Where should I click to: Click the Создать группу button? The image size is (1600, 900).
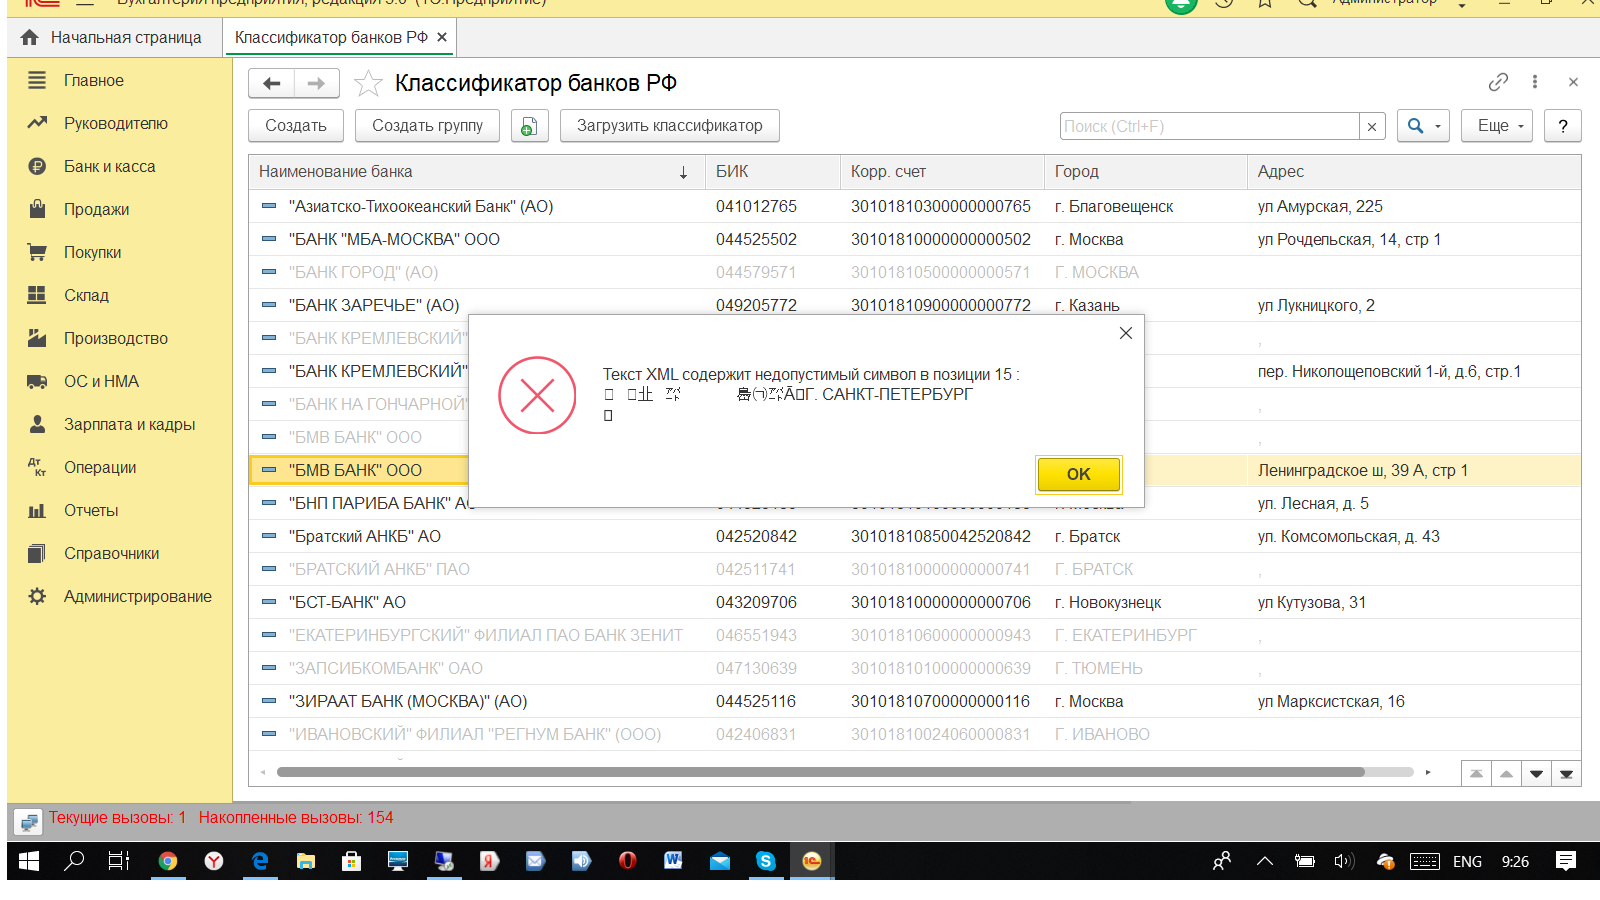(x=427, y=126)
